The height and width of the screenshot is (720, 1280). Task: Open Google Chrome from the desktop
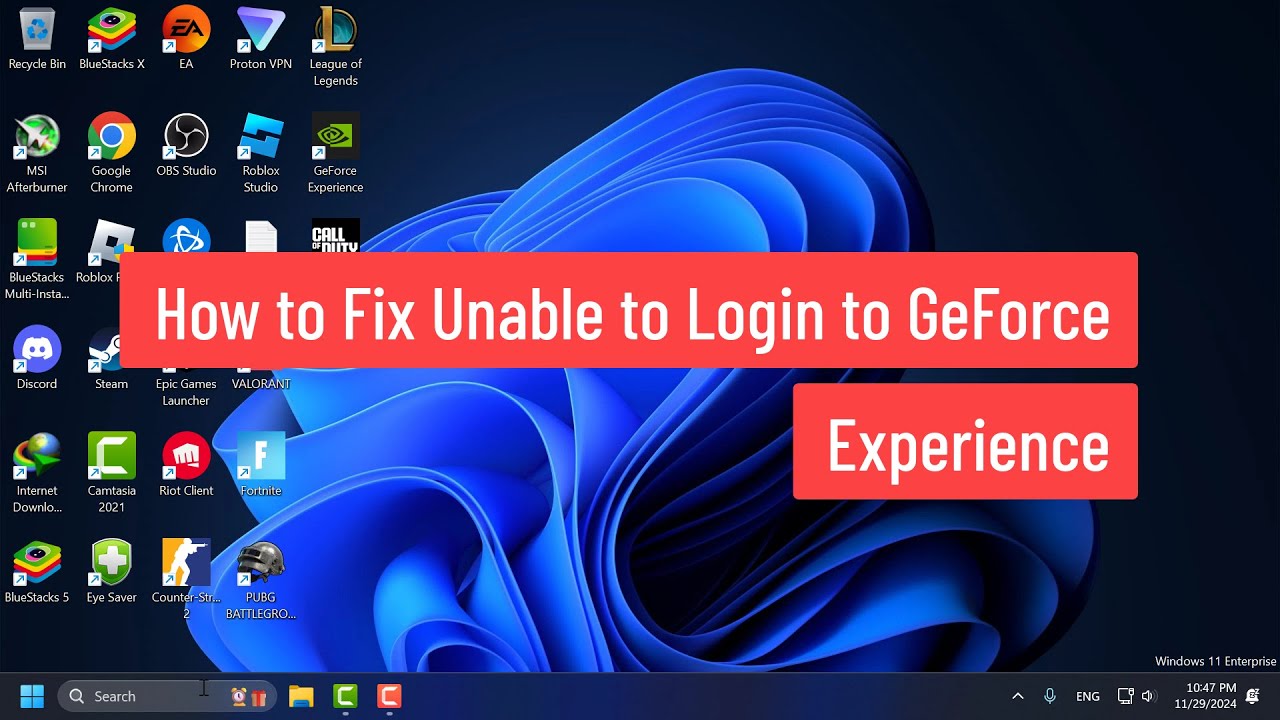coord(112,153)
